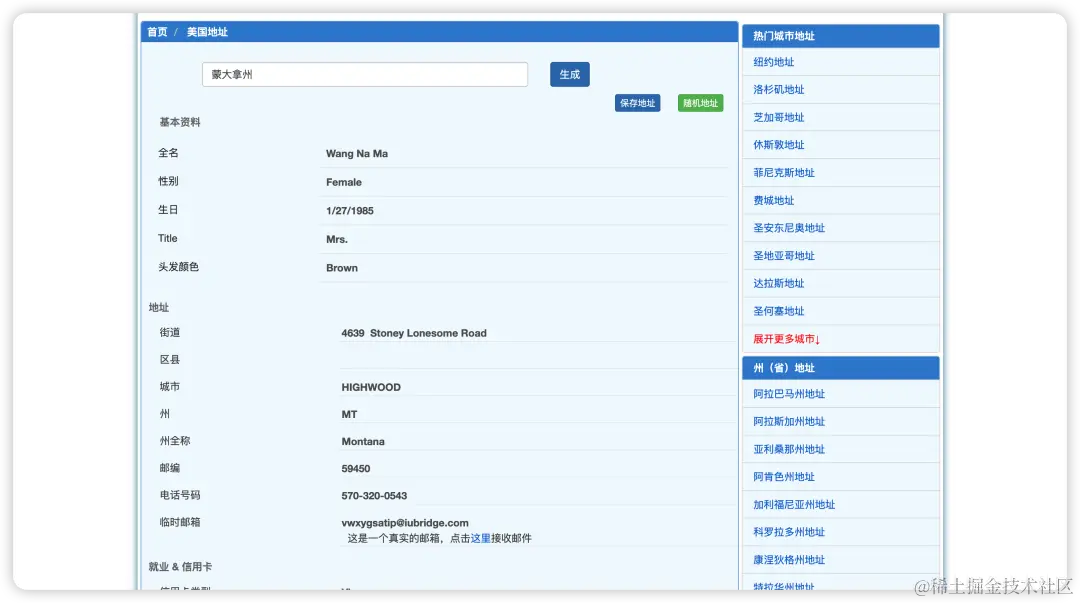Viewport: 1080px width, 603px height.
Task: Focus the 蒙大拿州 search input field
Action: pos(365,74)
